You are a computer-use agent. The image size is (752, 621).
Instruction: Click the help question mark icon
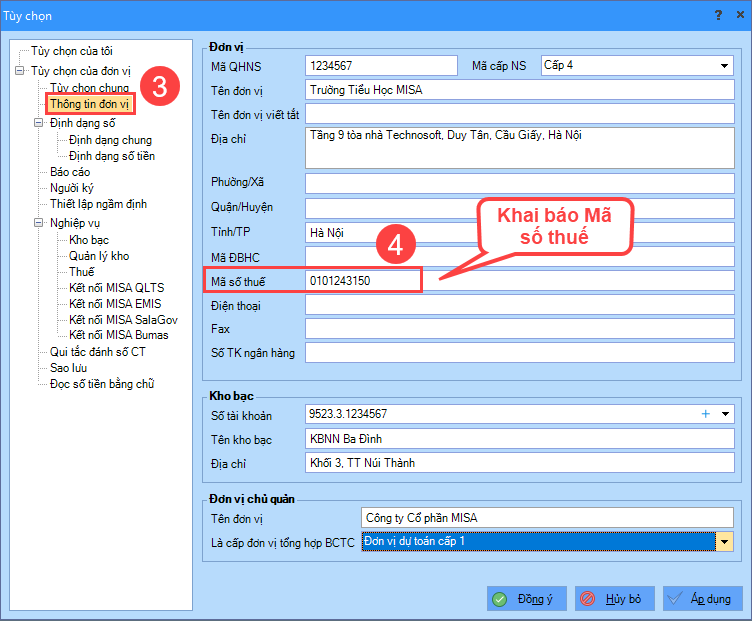715,15
